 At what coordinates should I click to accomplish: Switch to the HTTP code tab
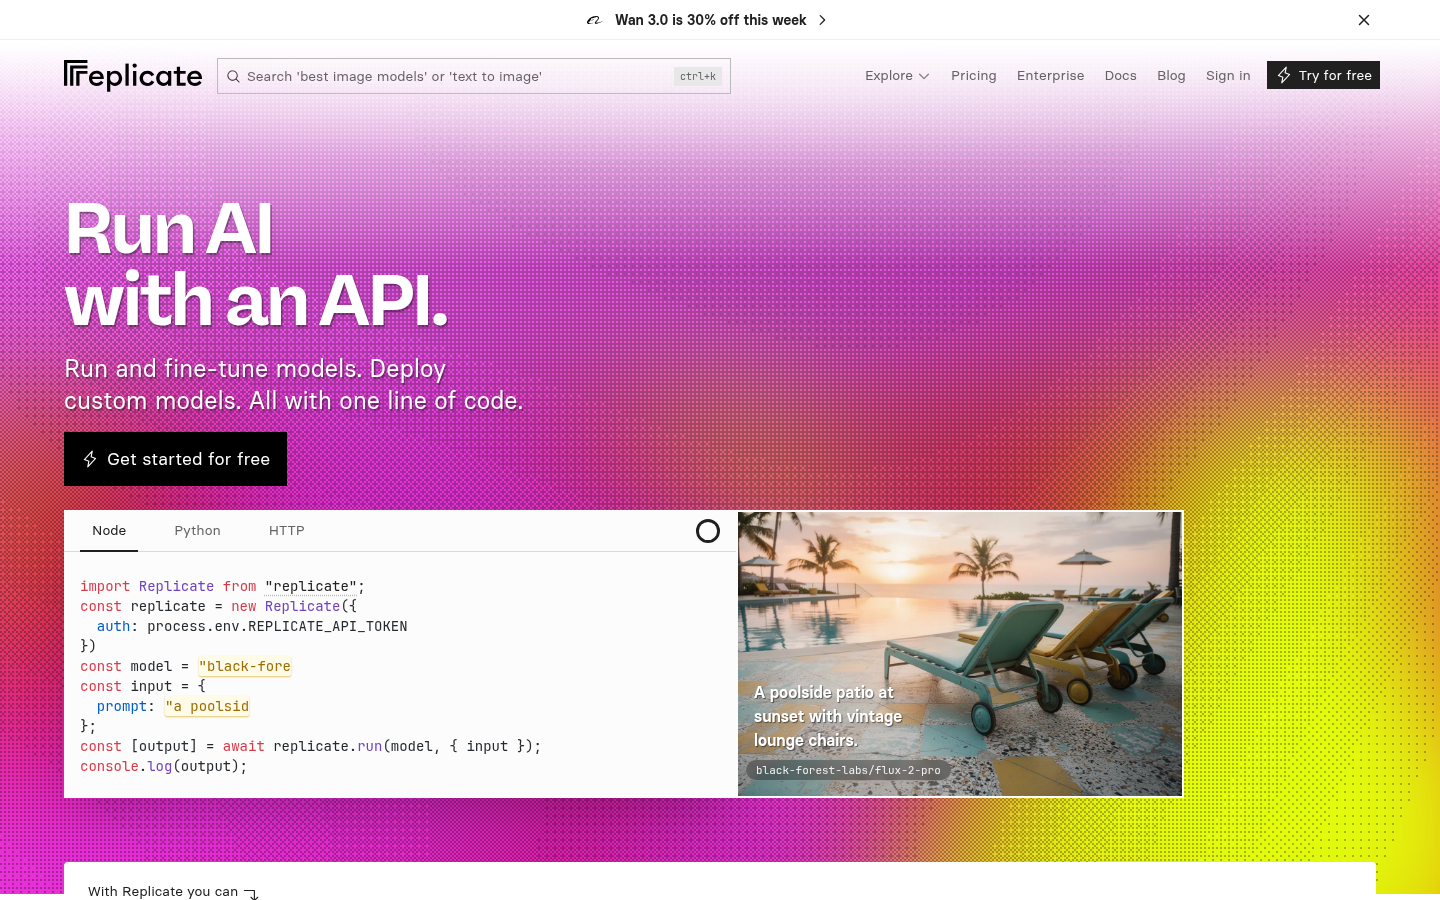(287, 531)
